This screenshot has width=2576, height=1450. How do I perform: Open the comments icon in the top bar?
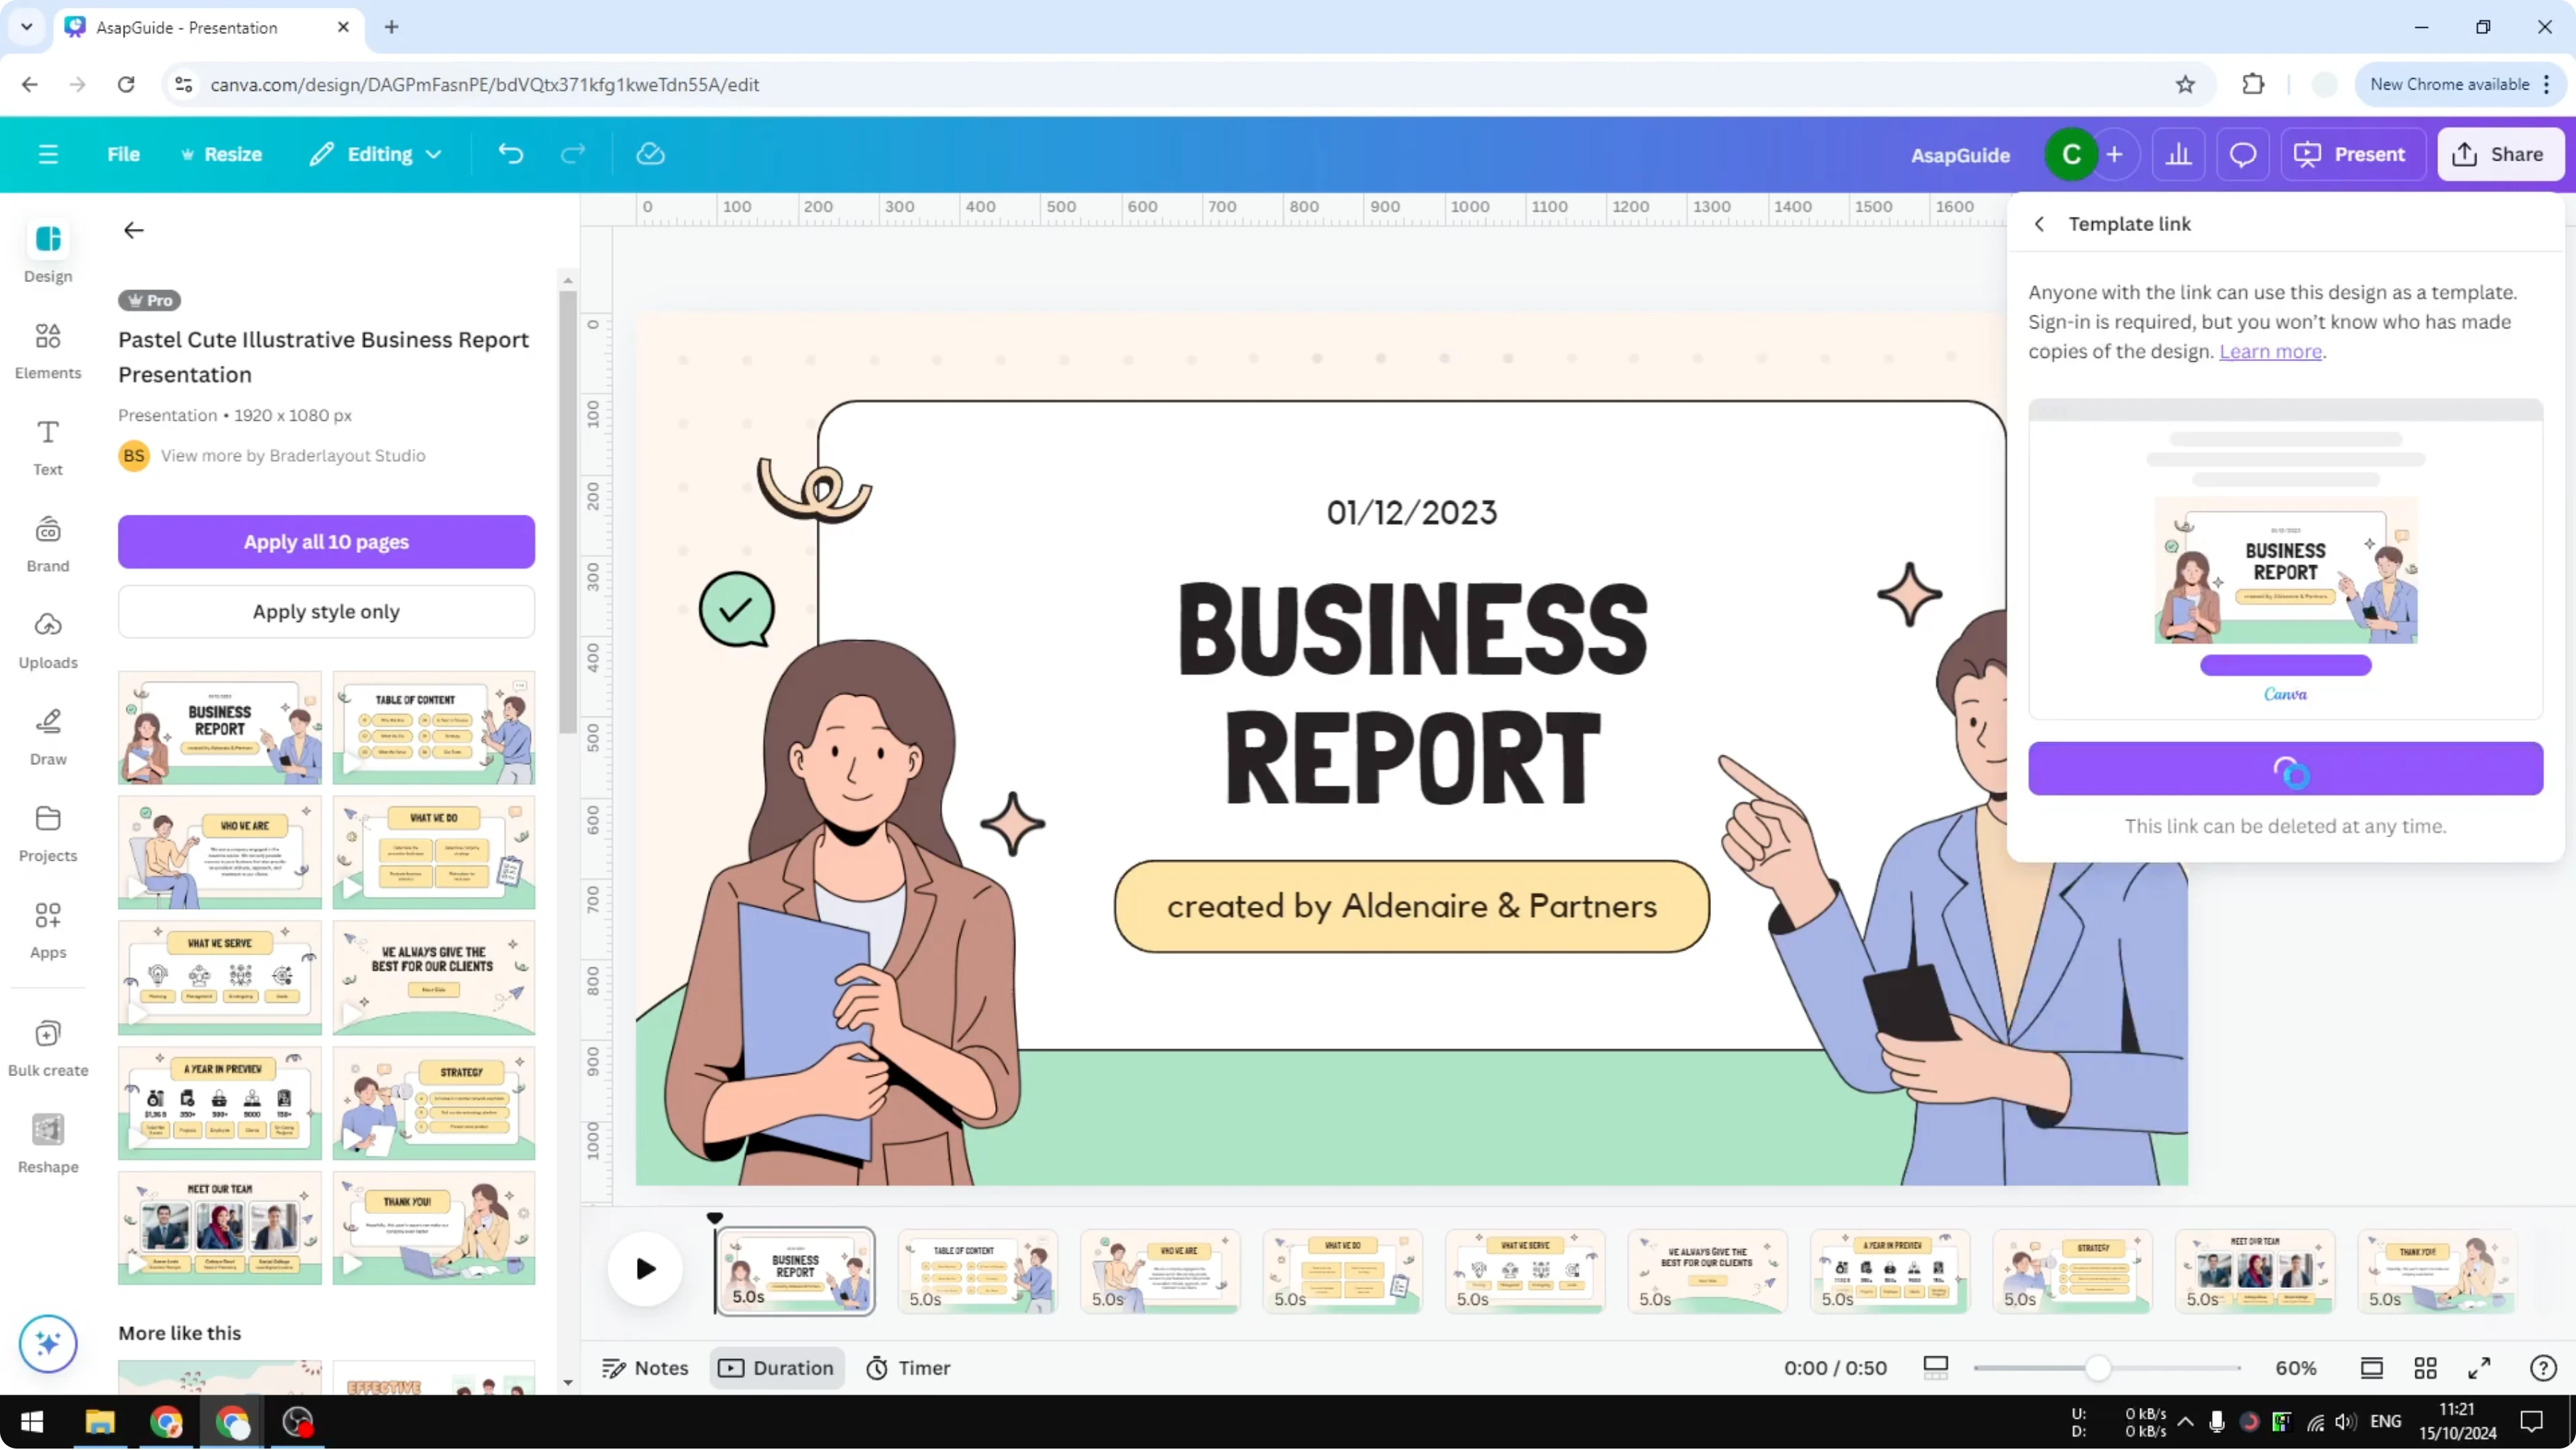click(2243, 153)
